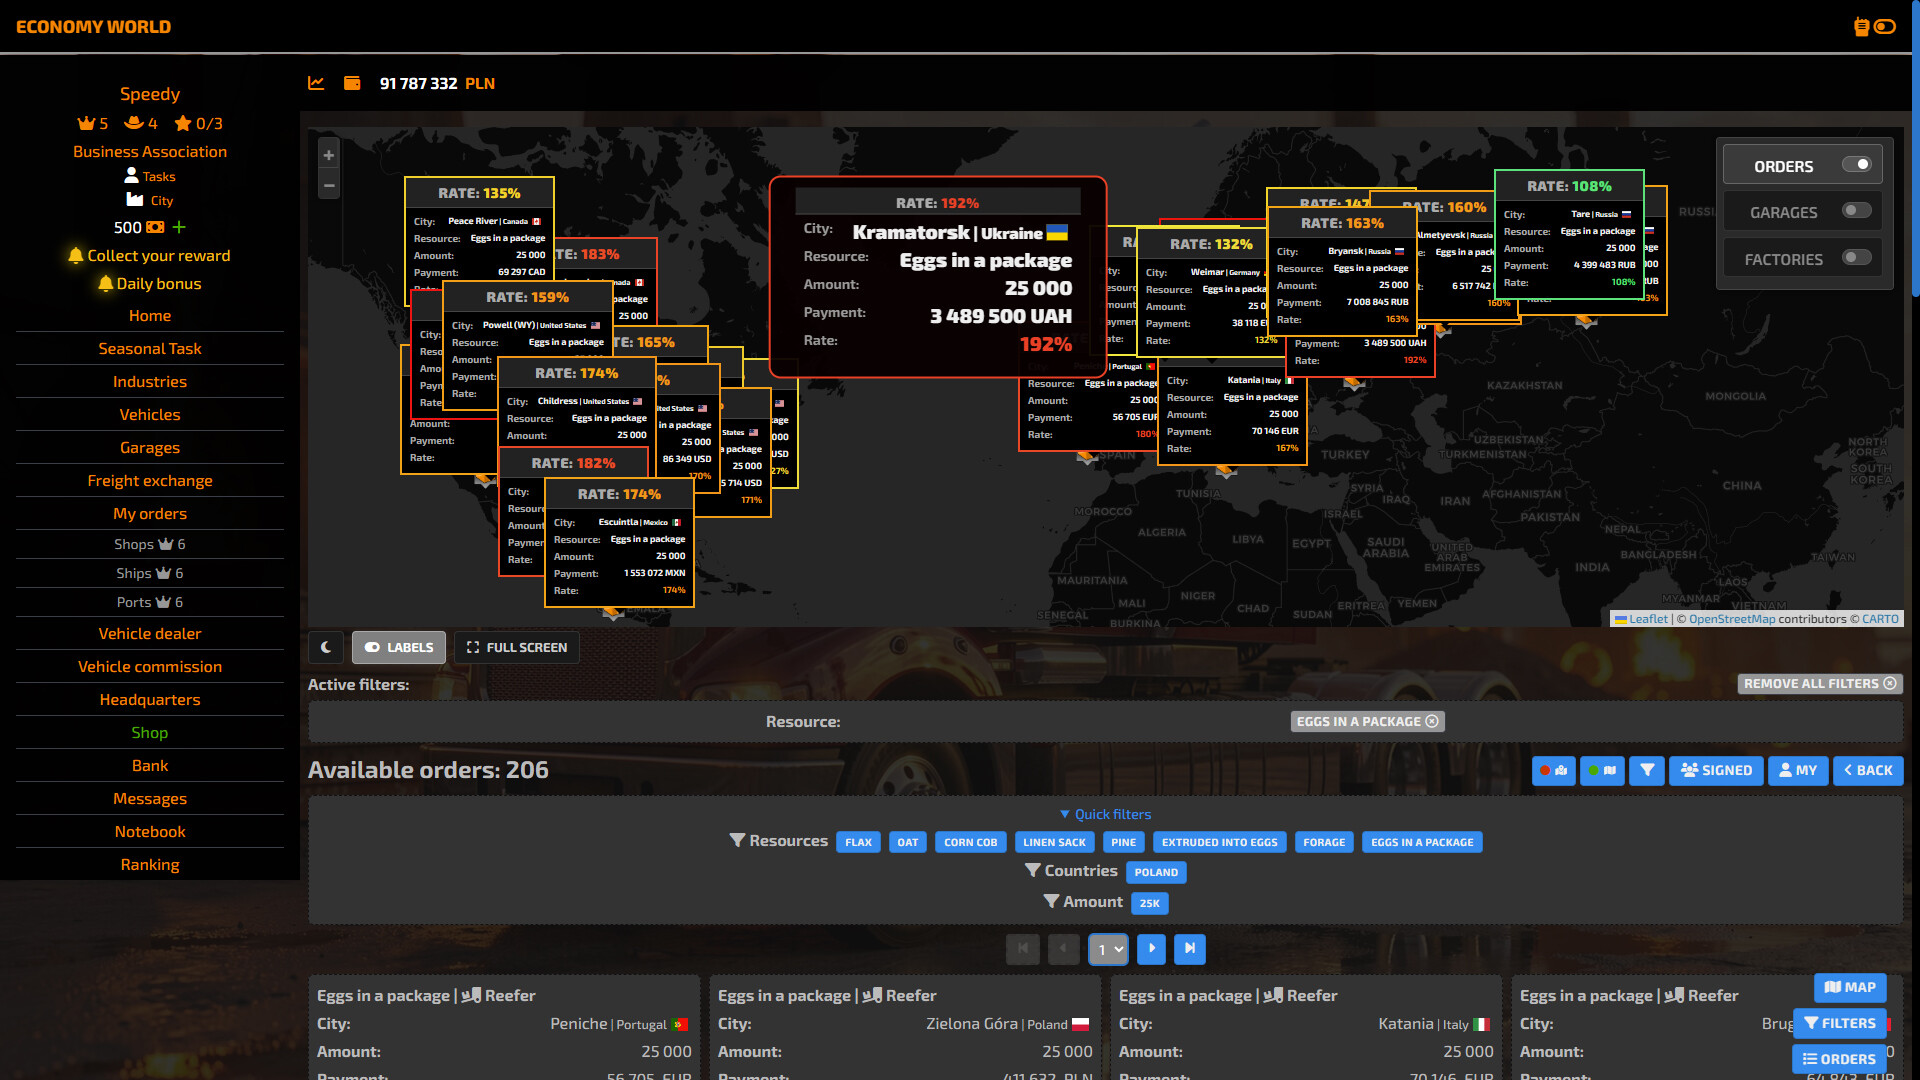Enable the GARAGES map layer switch
This screenshot has width=1920, height=1080.
[x=1856, y=211]
